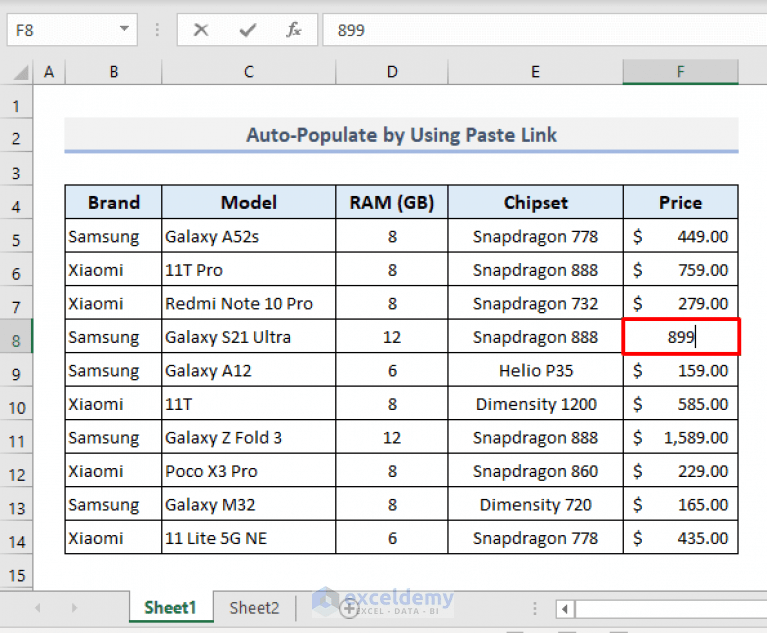Click horizontal scrollbar left arrow

tap(565, 609)
